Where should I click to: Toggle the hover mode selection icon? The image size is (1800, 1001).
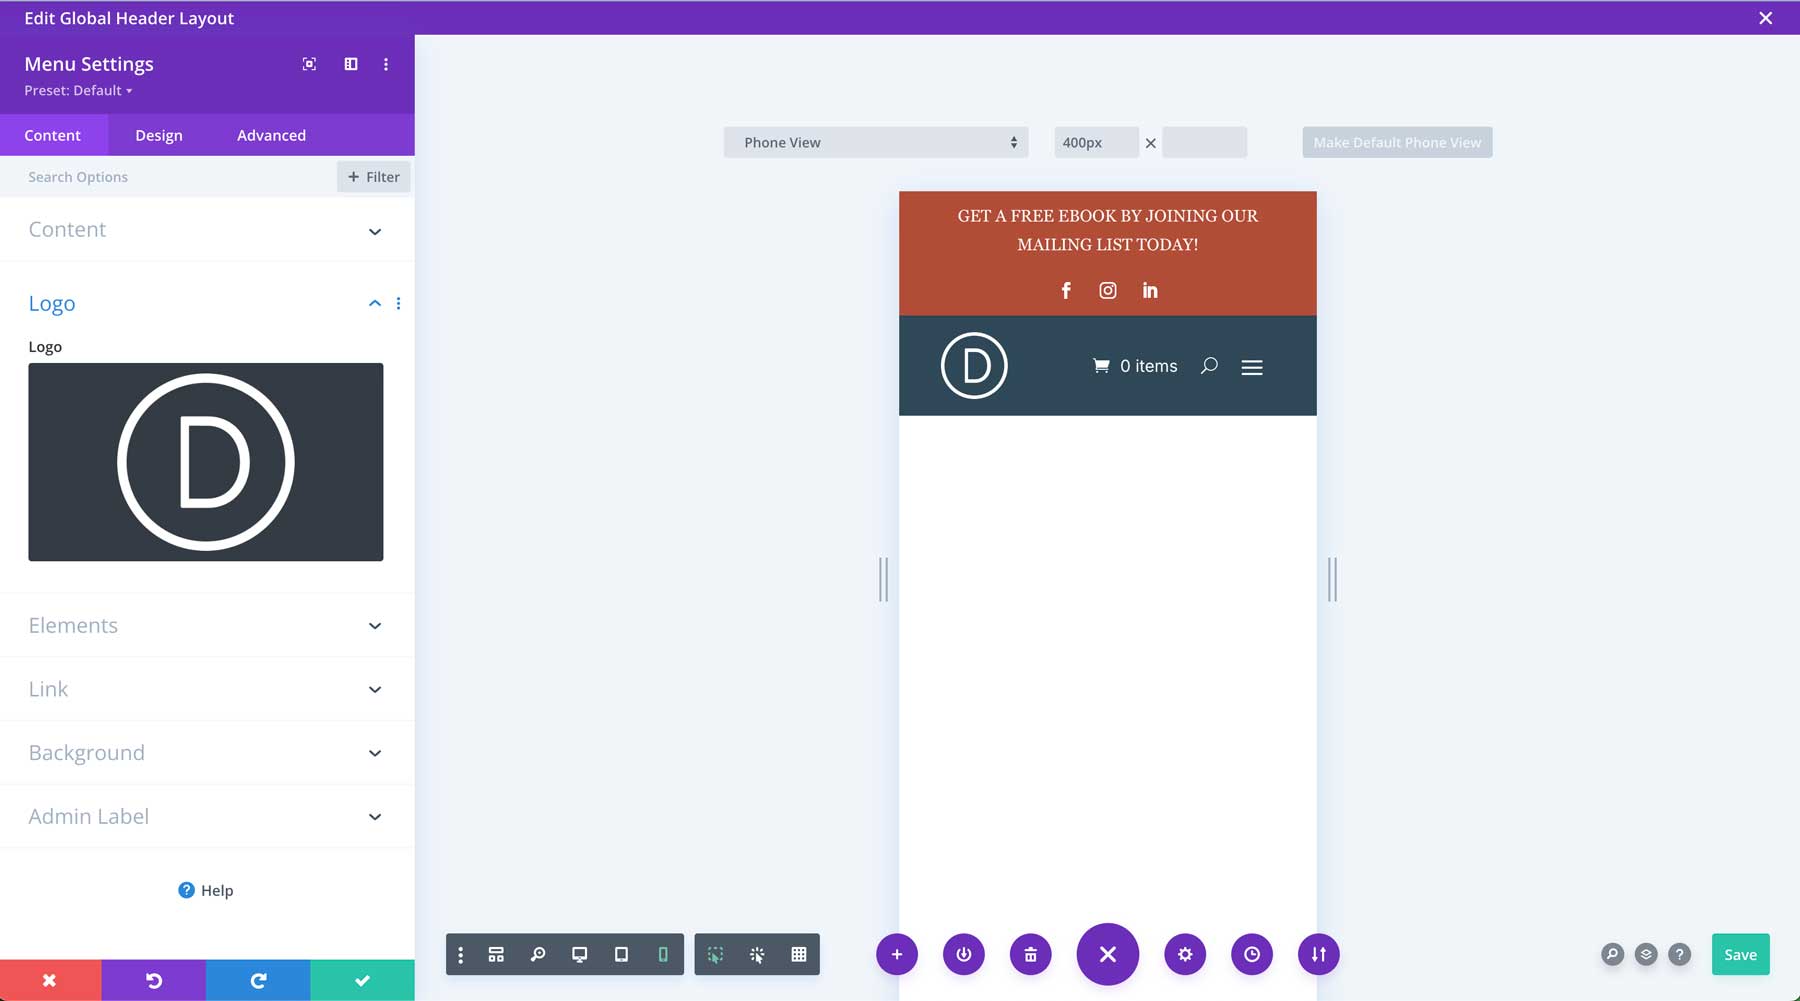[716, 954]
